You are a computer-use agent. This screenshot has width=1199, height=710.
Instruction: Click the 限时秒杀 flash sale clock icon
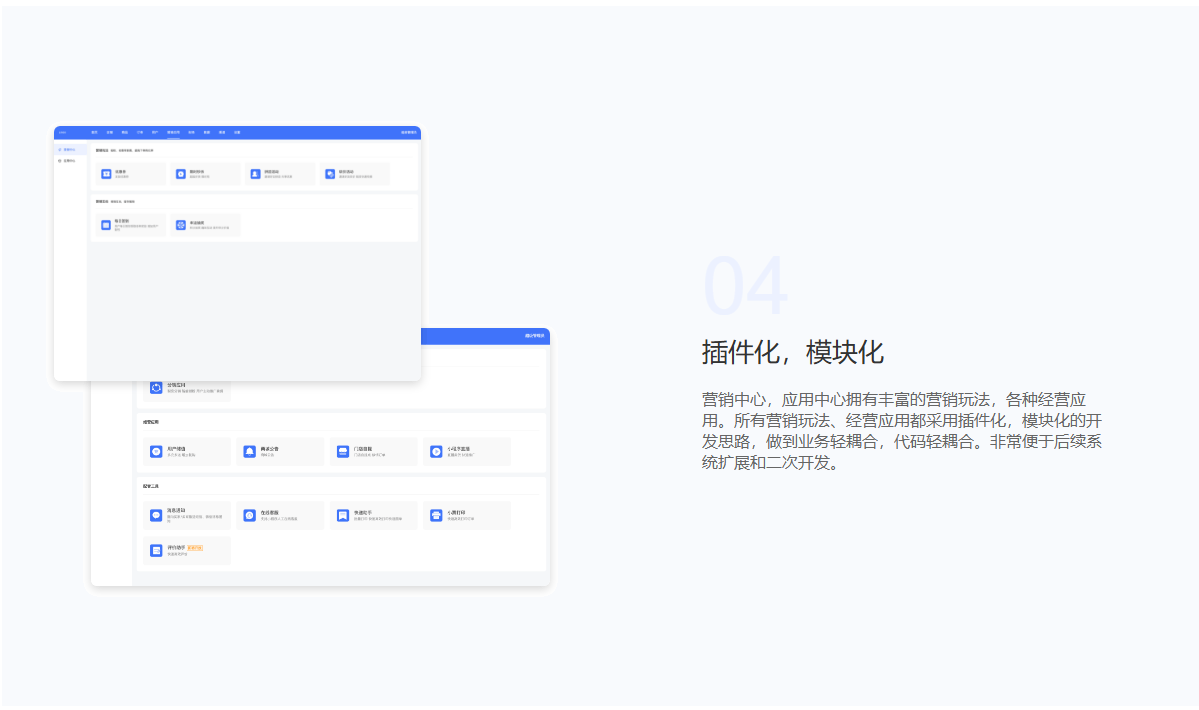(181, 174)
